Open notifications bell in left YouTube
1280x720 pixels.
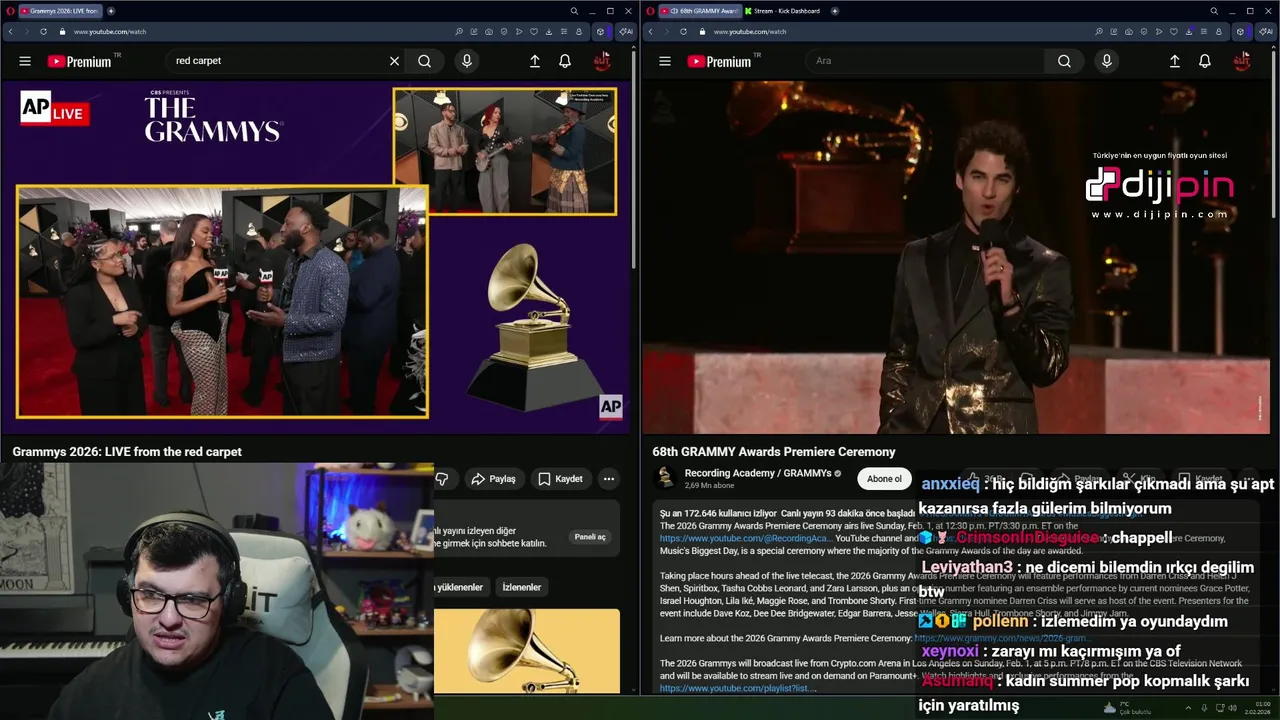565,61
